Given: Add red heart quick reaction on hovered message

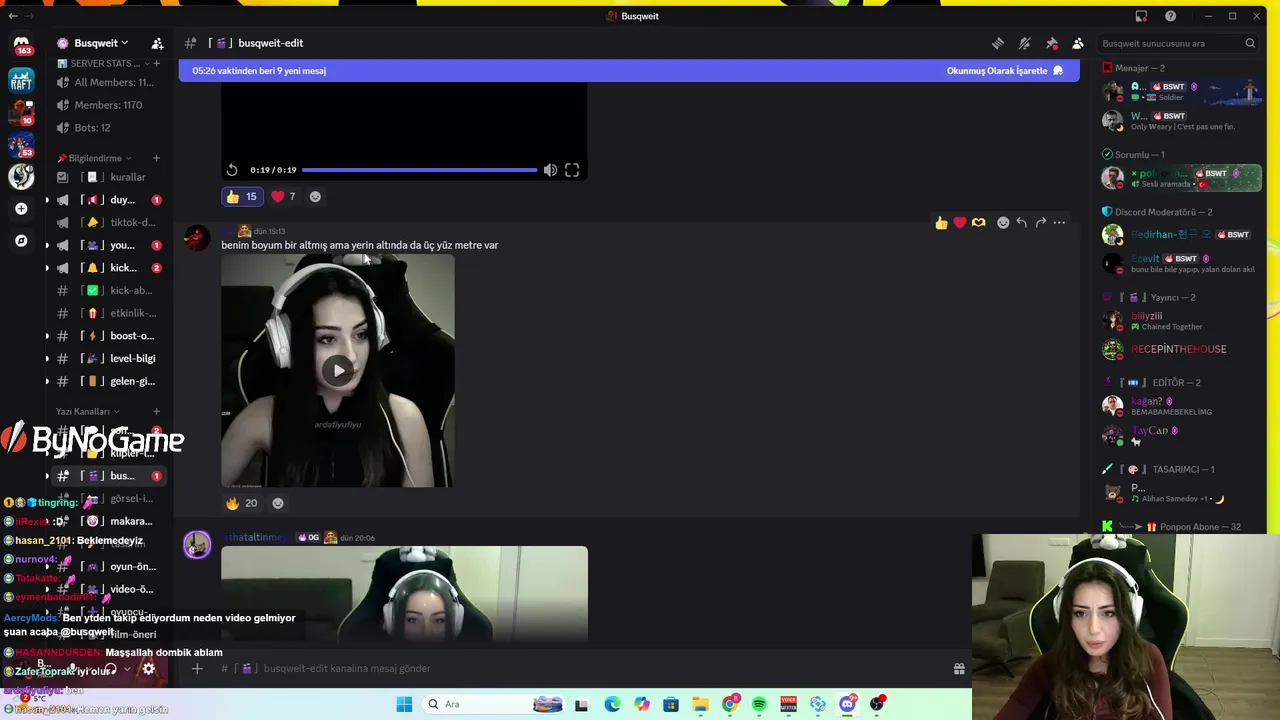Looking at the screenshot, I should click(x=960, y=223).
